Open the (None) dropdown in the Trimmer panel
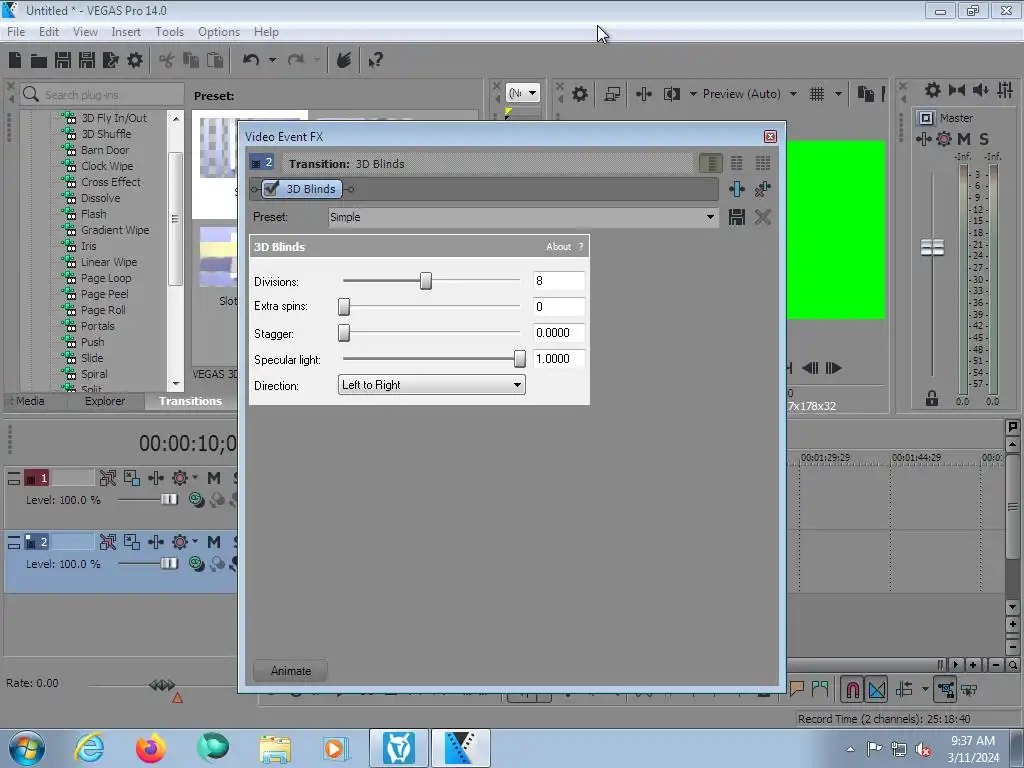 (522, 93)
